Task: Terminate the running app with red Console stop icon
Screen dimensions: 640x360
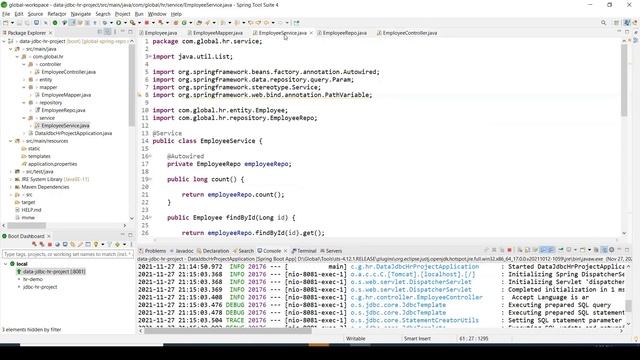Action: pos(509,250)
